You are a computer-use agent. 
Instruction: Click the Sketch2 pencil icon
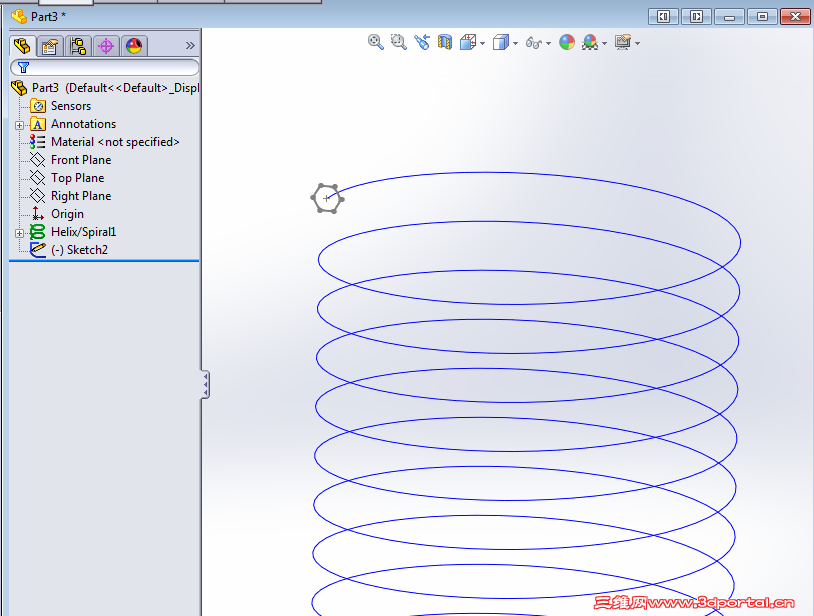coord(37,250)
